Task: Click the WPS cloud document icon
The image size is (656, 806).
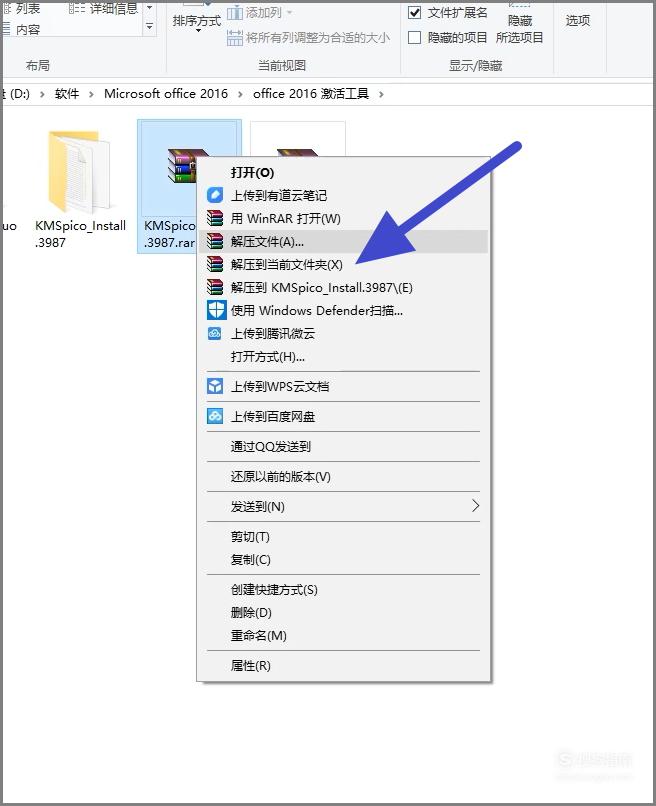Action: pos(215,386)
